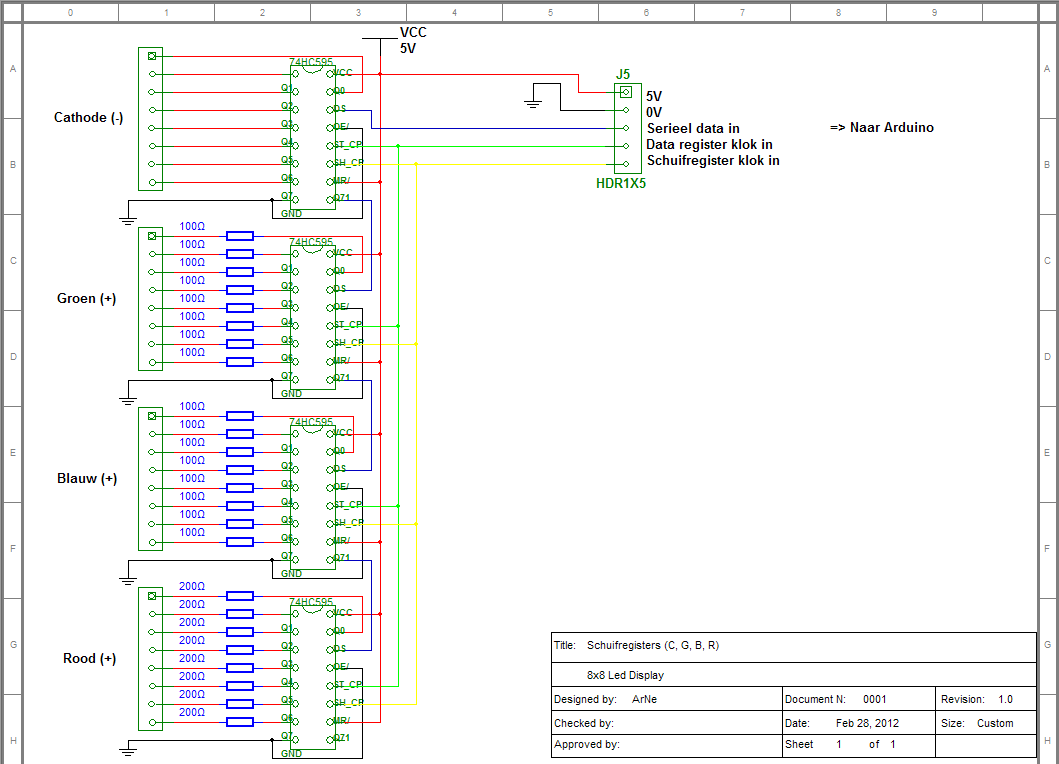The width and height of the screenshot is (1059, 764).
Task: Select the 'Blauw (+)' text label
Action: pyautogui.click(x=87, y=478)
